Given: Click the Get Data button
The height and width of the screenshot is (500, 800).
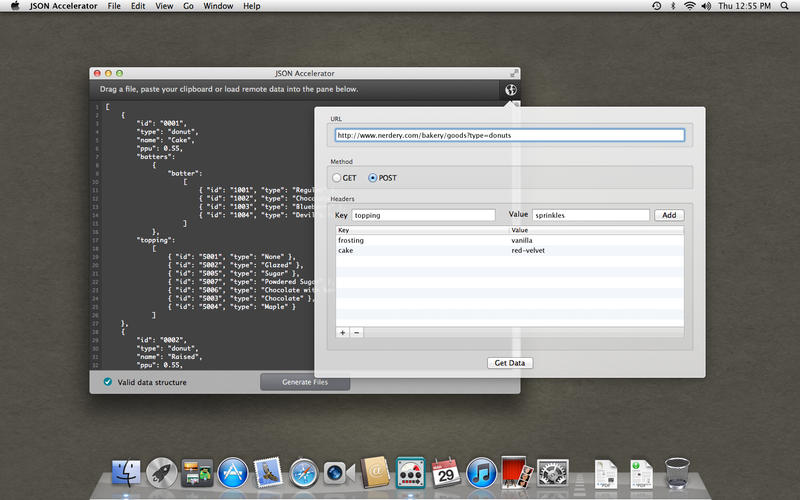Looking at the screenshot, I should pos(510,363).
